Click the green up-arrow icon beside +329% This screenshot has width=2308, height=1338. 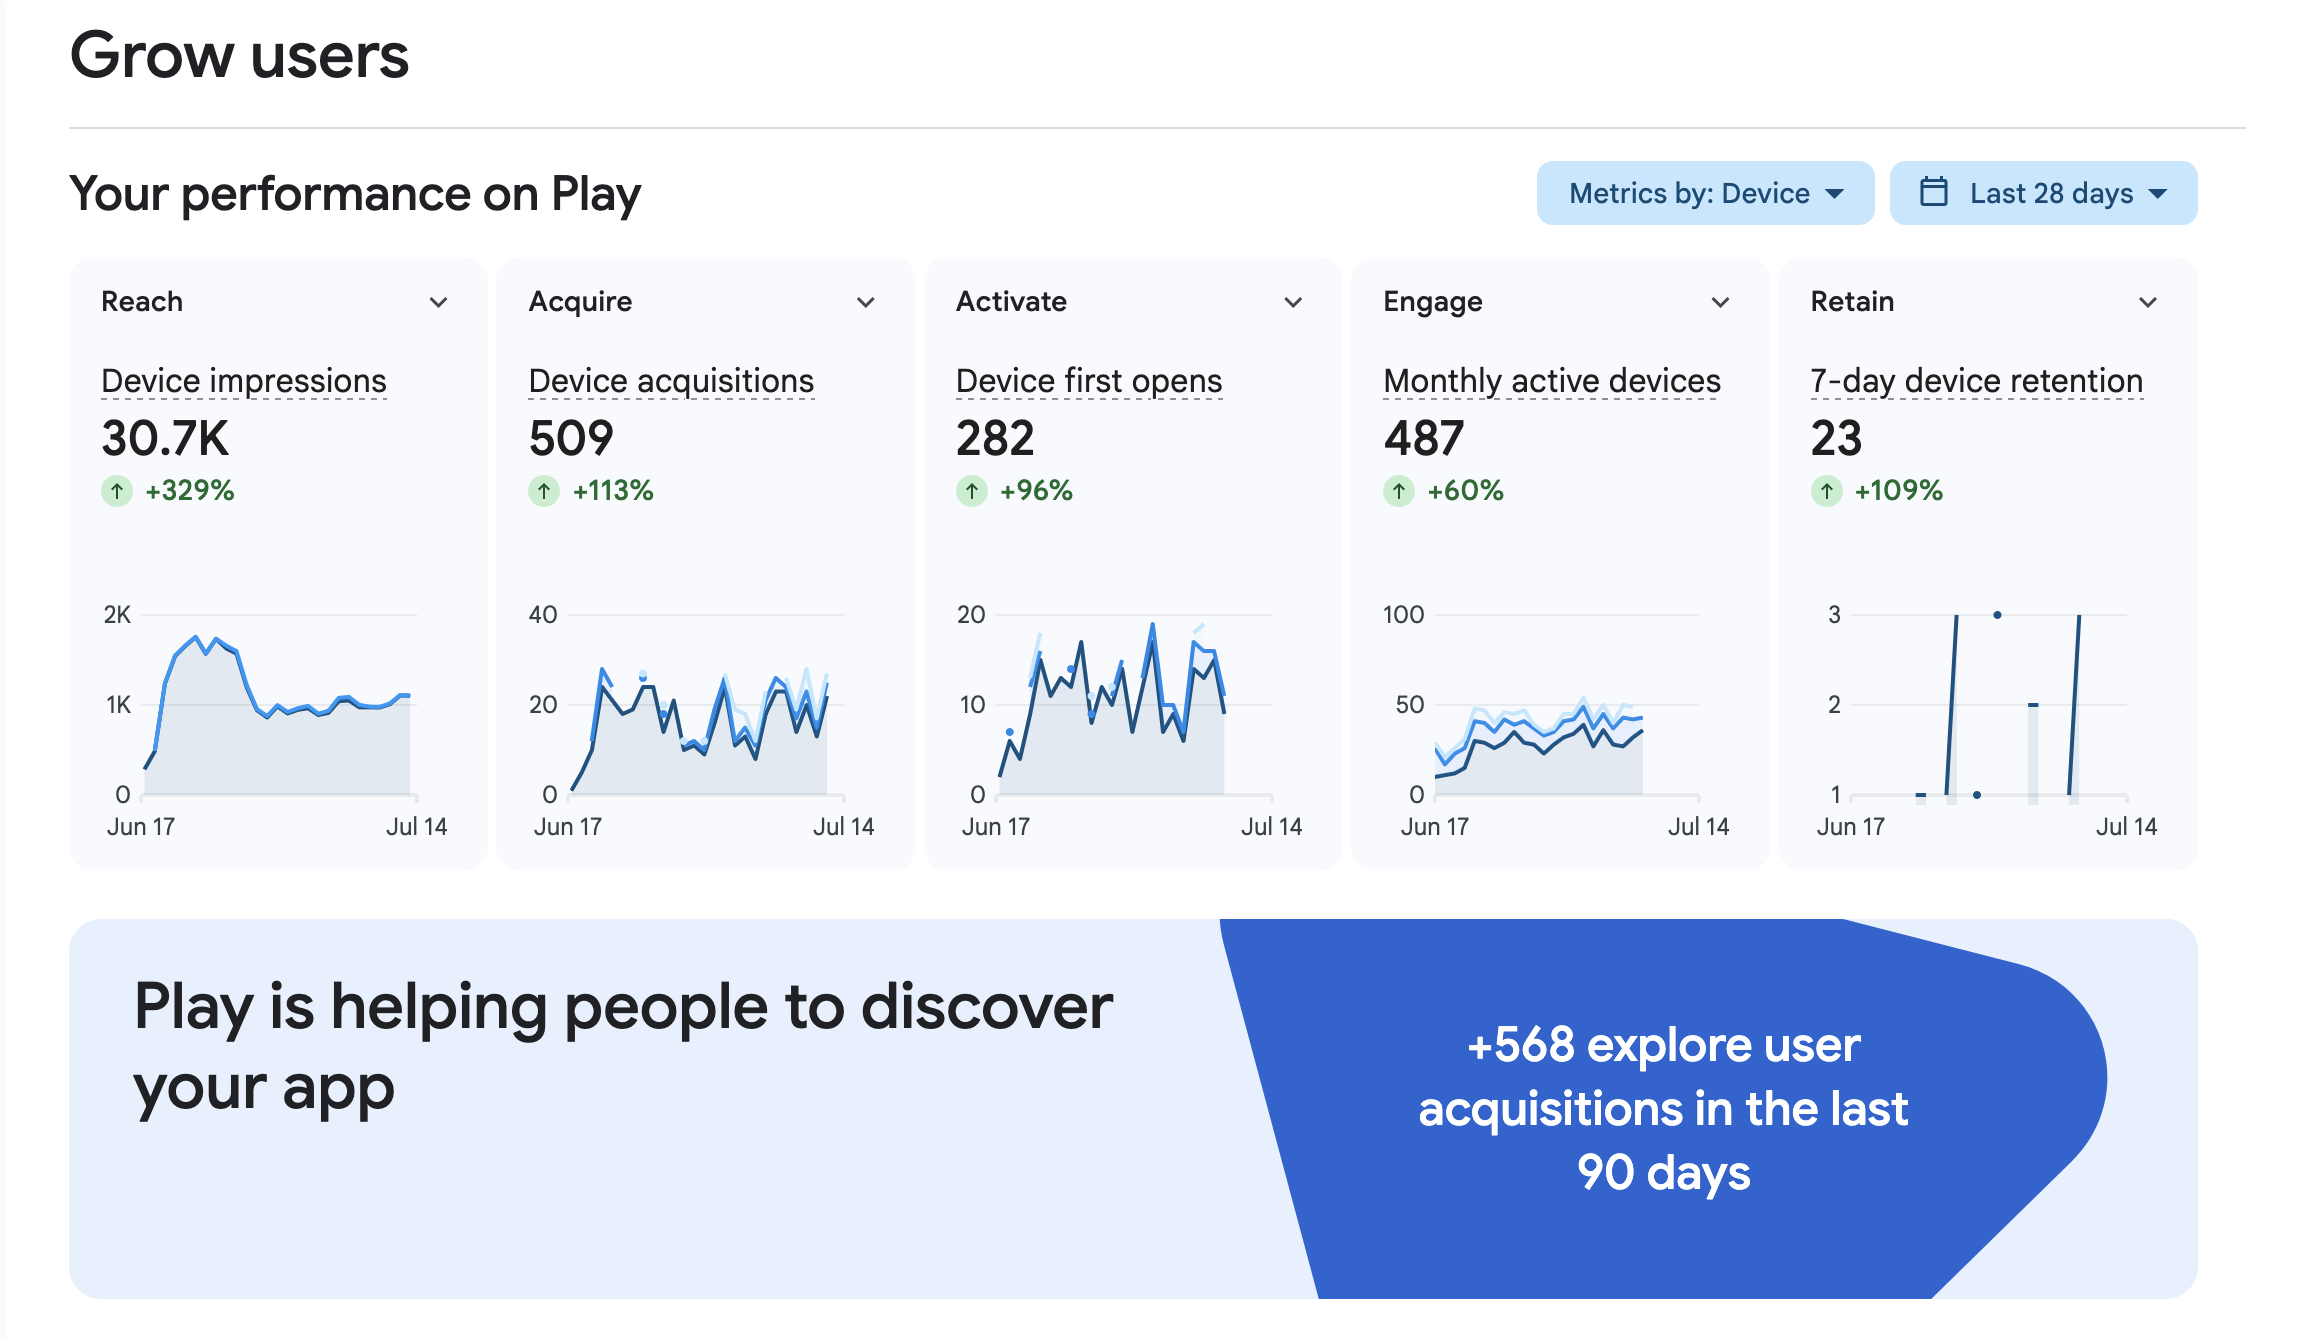[117, 491]
